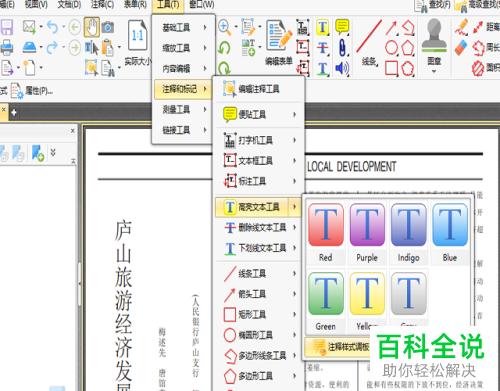Click the yellow sticky note toolbar icon
The height and width of the screenshot is (391, 500).
[342, 27]
